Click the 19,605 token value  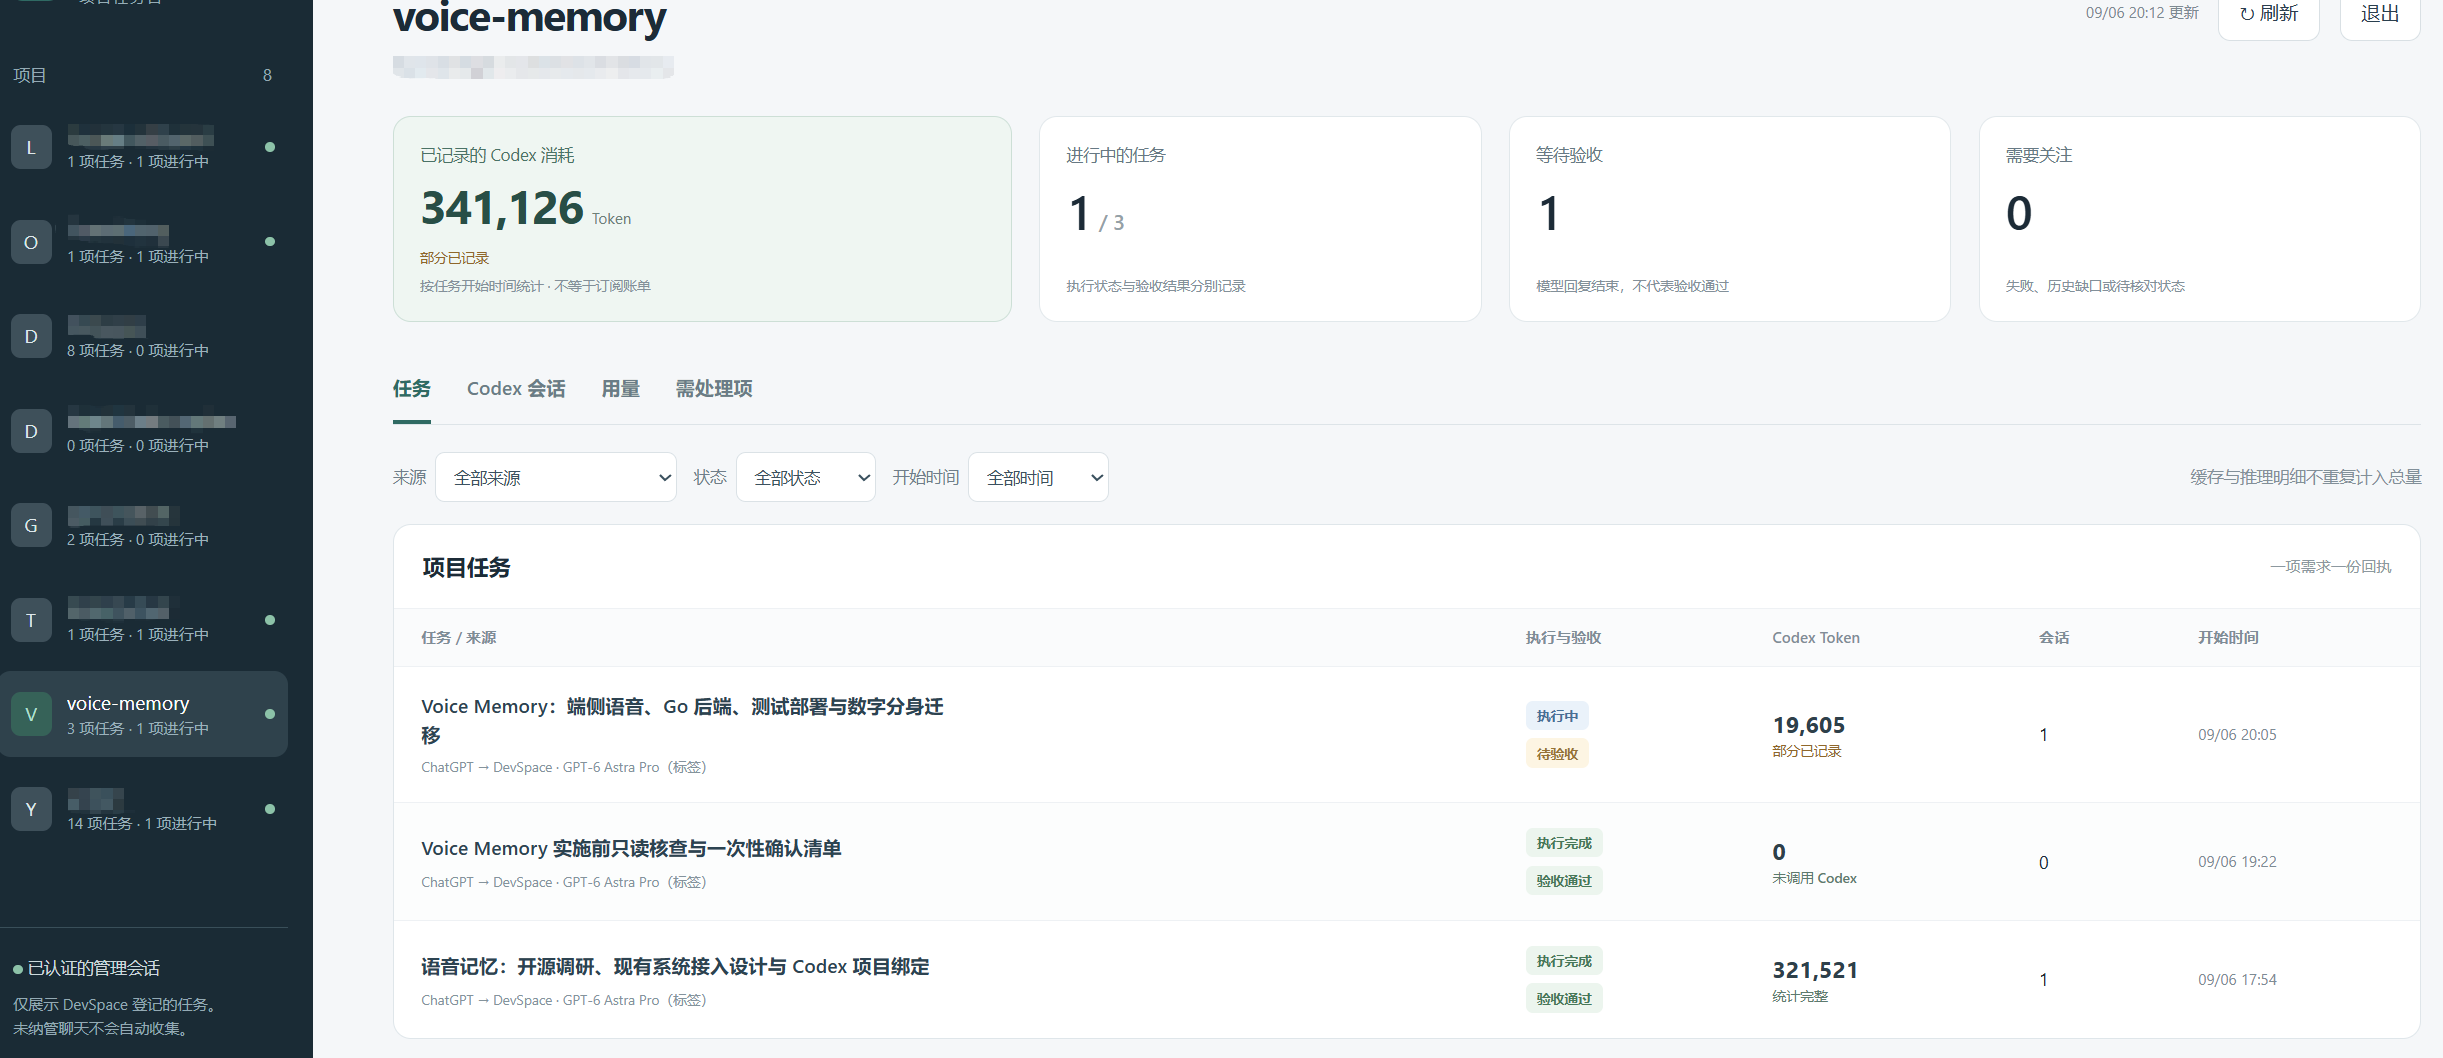point(1809,725)
